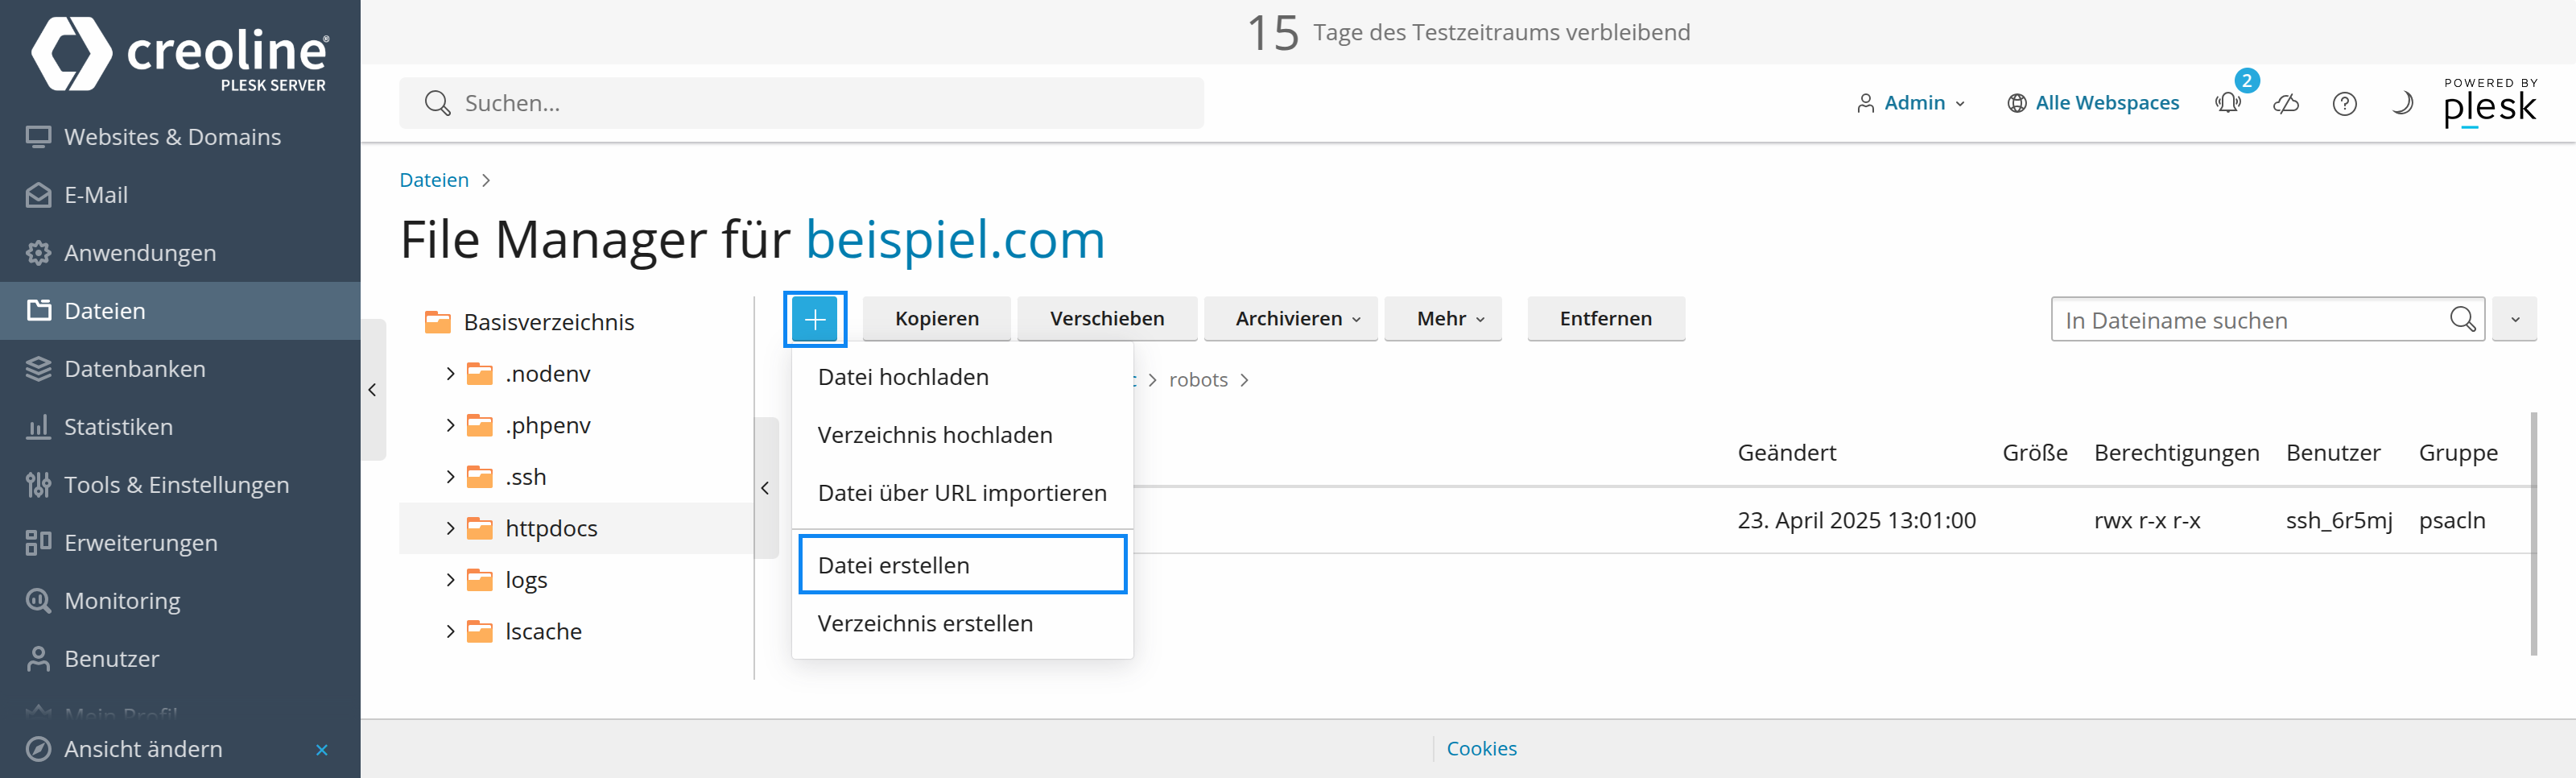Image resolution: width=2576 pixels, height=778 pixels.
Task: Open the Admin user dropdown
Action: point(1911,103)
